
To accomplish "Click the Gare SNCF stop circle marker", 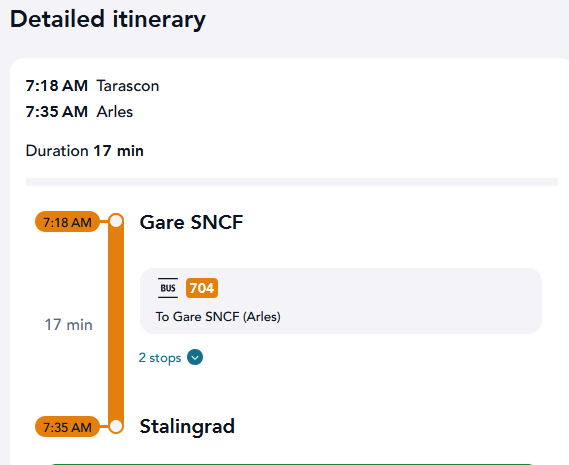I will coord(116,221).
